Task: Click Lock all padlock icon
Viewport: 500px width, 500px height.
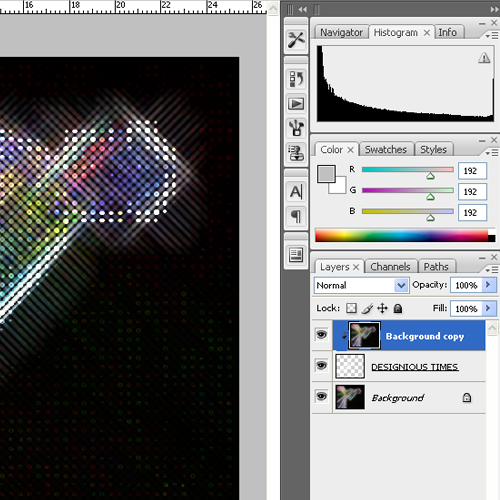Action: click(398, 309)
